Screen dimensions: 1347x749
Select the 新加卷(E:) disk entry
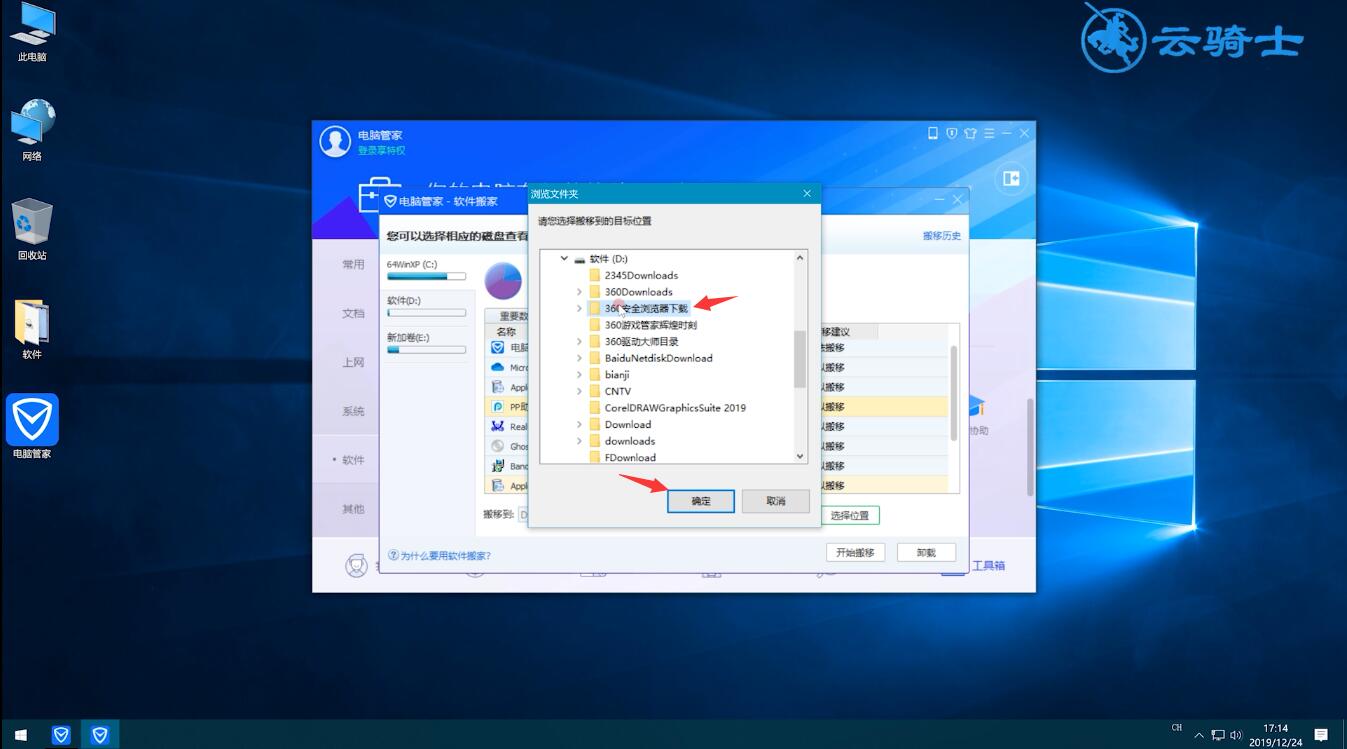(427, 343)
